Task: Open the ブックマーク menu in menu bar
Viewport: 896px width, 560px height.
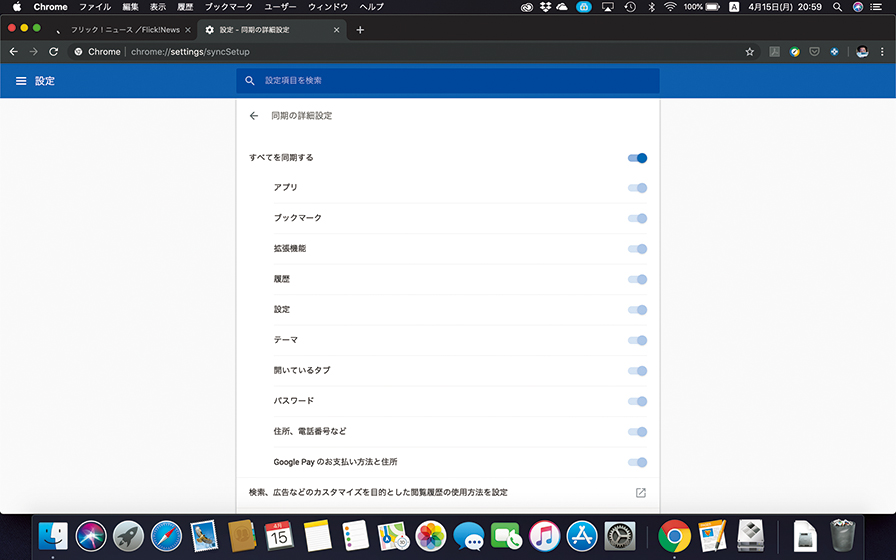Action: (x=228, y=7)
